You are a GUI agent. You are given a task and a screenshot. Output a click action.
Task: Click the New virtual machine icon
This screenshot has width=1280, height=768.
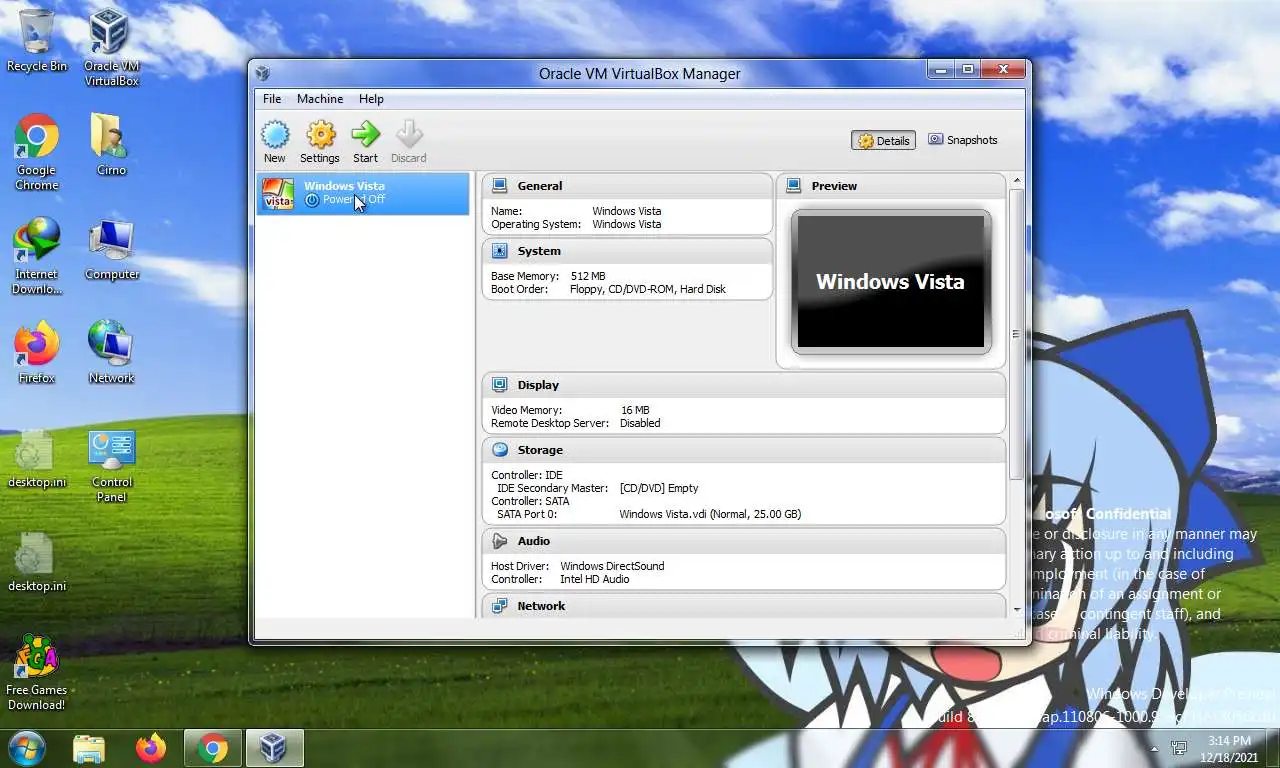click(275, 142)
